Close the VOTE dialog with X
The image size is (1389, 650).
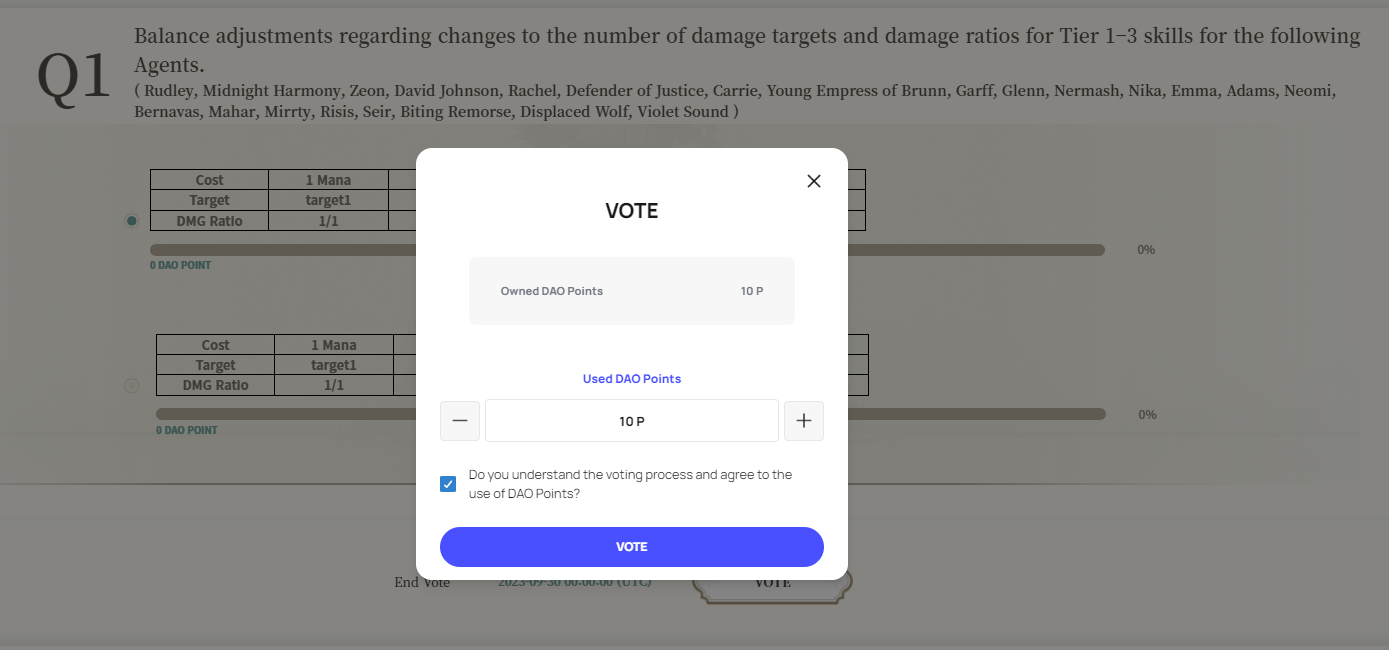pos(814,181)
